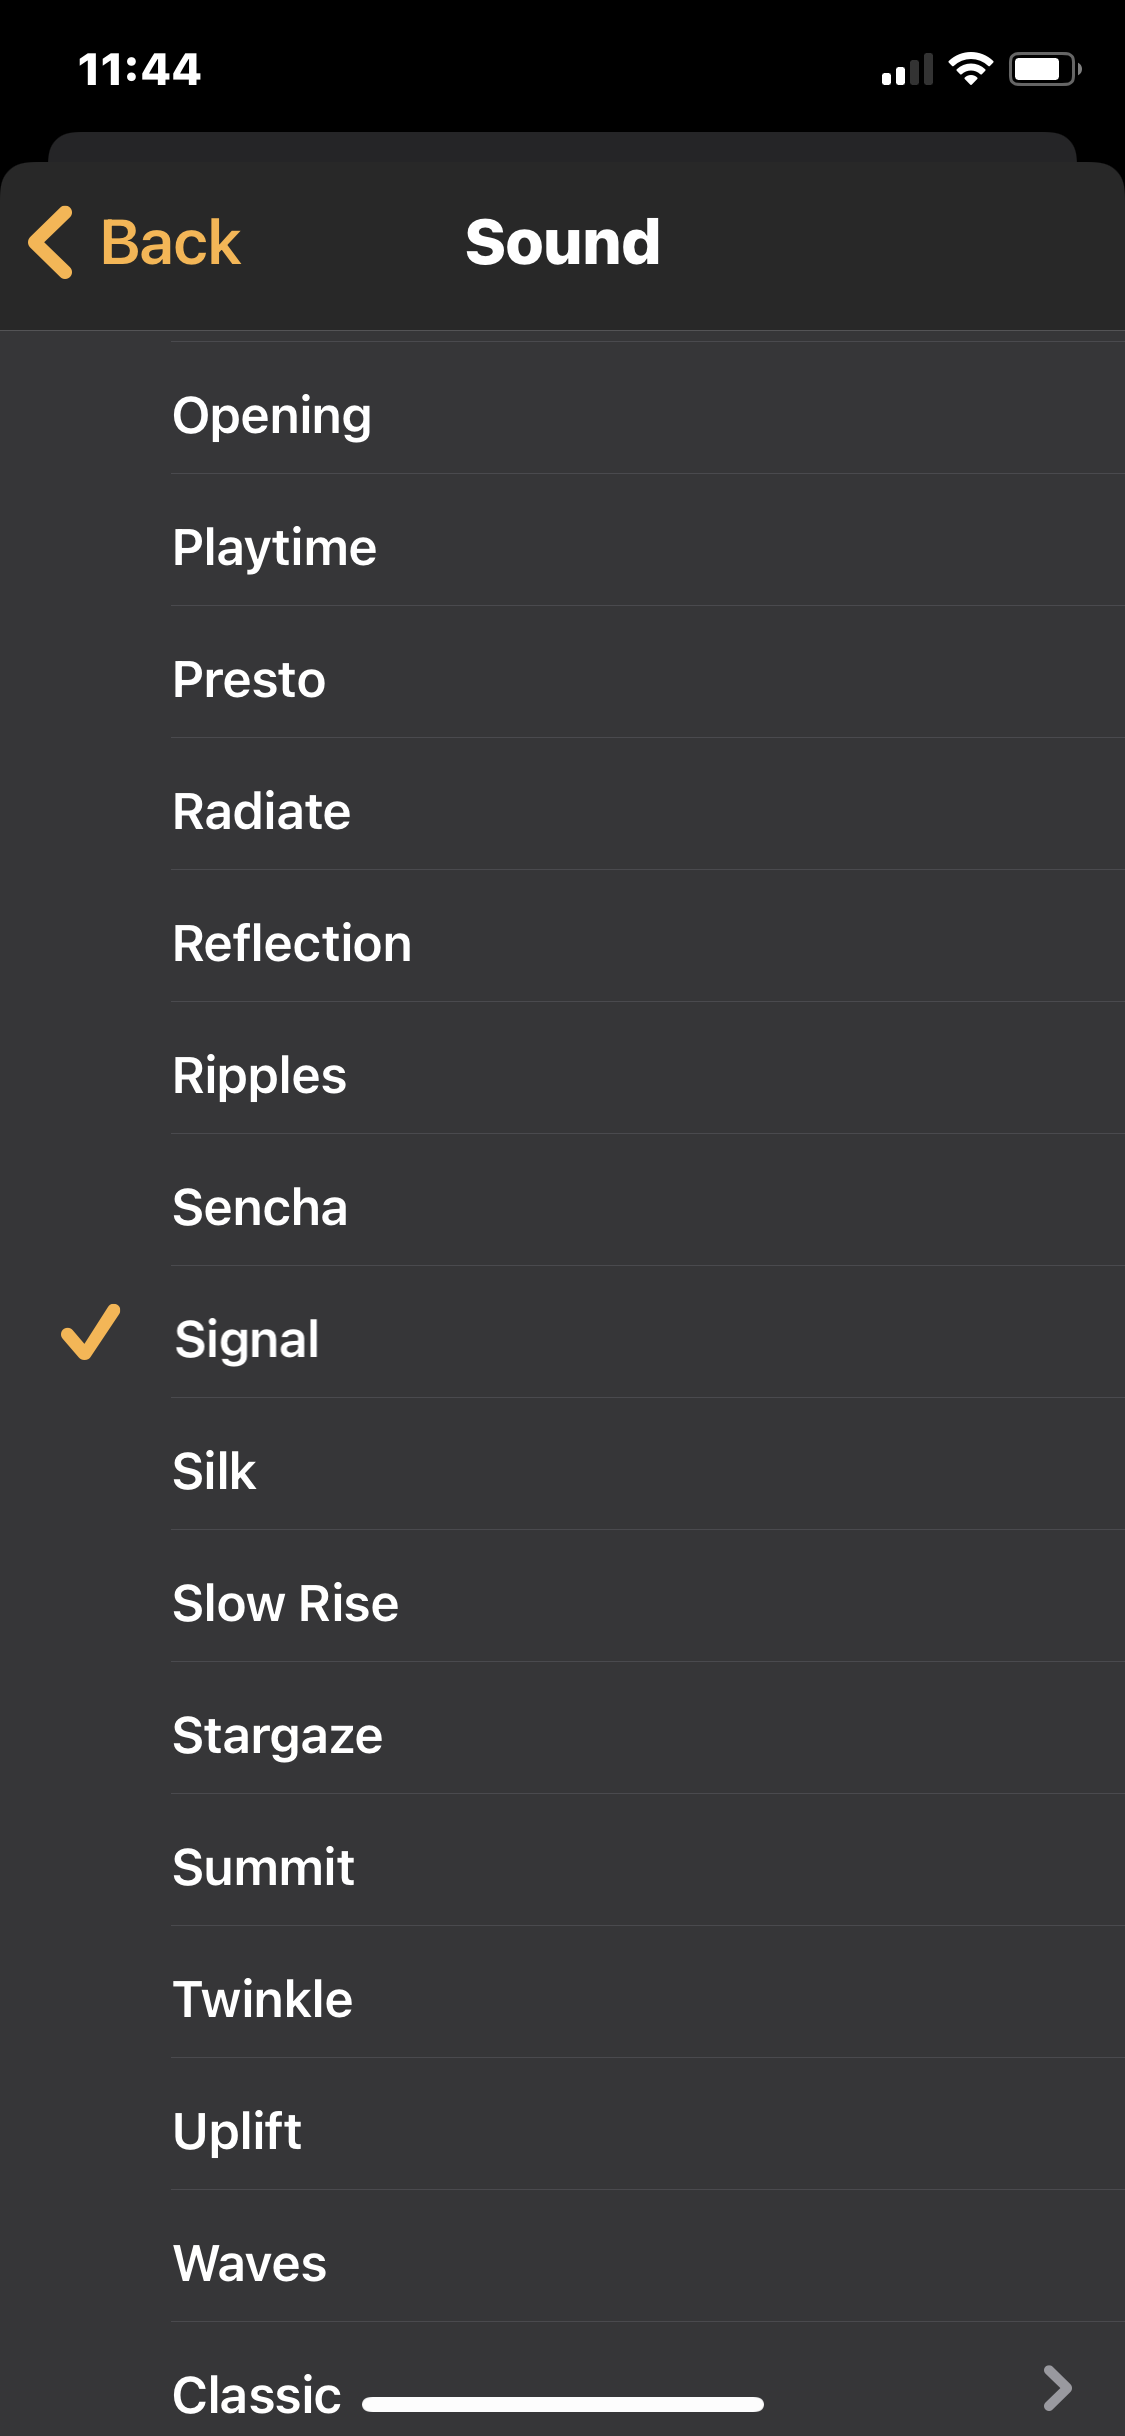Tap the home indicator bar
Image resolution: width=1125 pixels, height=2436 pixels.
[562, 2404]
